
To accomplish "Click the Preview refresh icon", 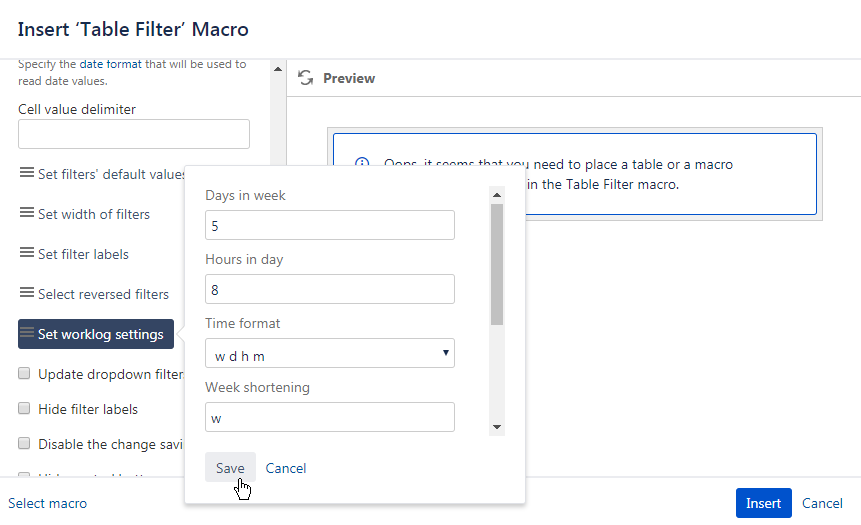I will pyautogui.click(x=306, y=78).
